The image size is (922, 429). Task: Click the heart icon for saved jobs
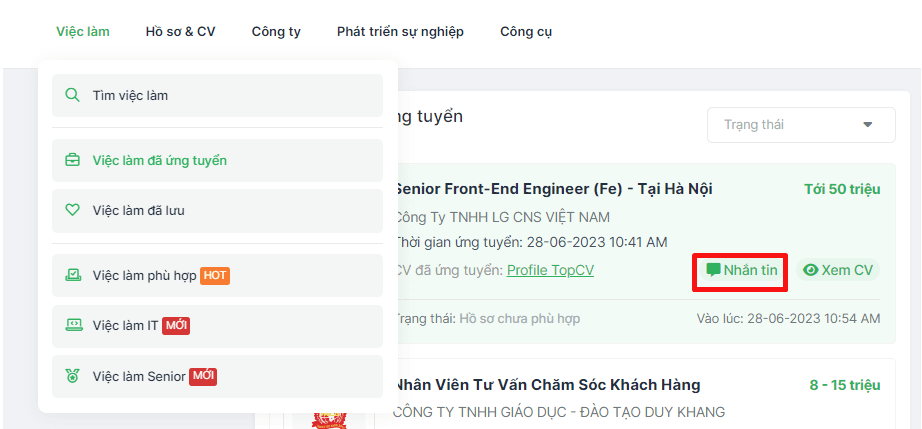click(72, 211)
